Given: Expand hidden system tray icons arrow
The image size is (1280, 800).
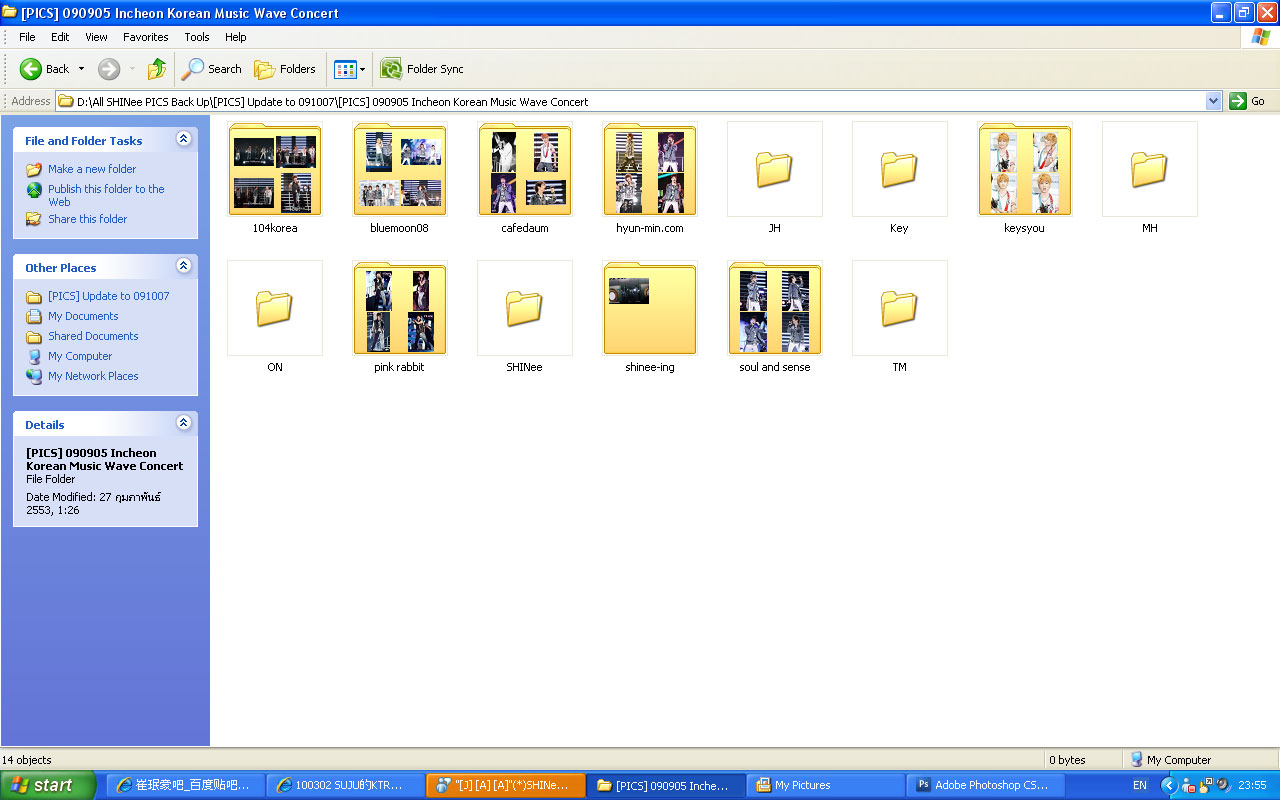Looking at the screenshot, I should click(1168, 785).
